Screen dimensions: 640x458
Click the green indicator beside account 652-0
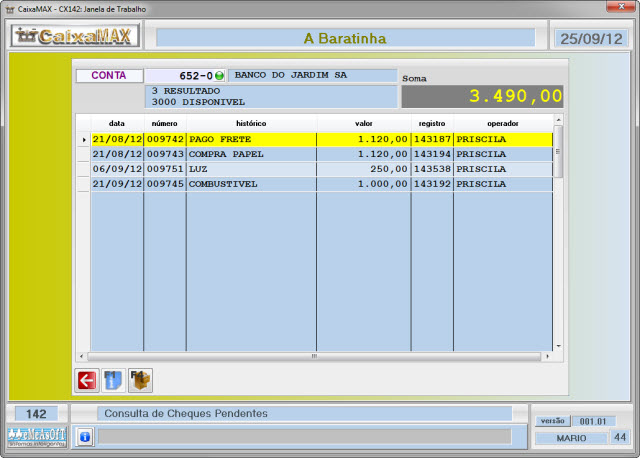[x=219, y=76]
